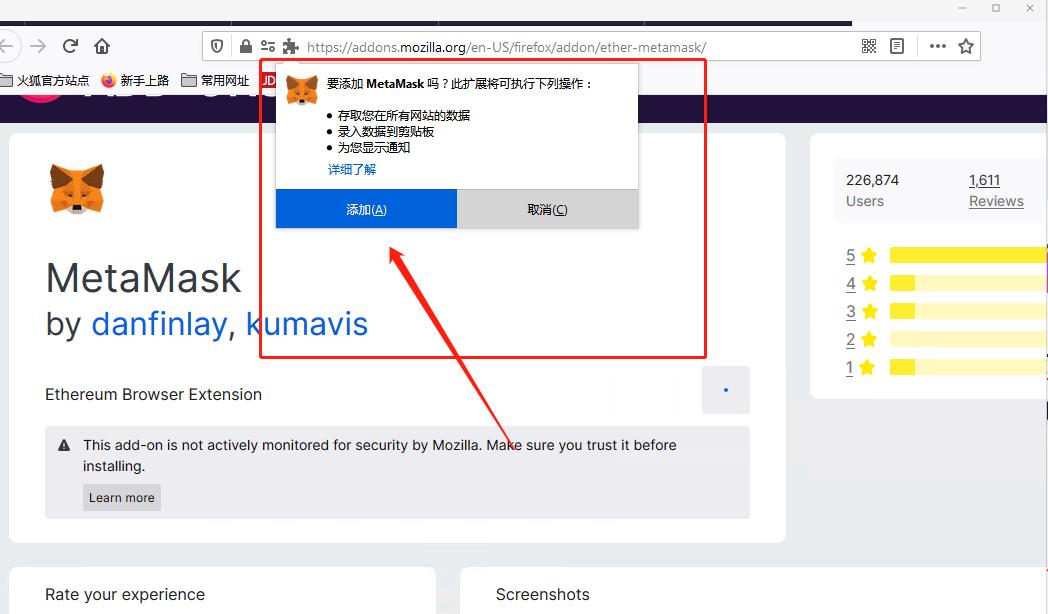Click the Ethereum Browser Extension text
The height and width of the screenshot is (614, 1048).
coord(153,394)
